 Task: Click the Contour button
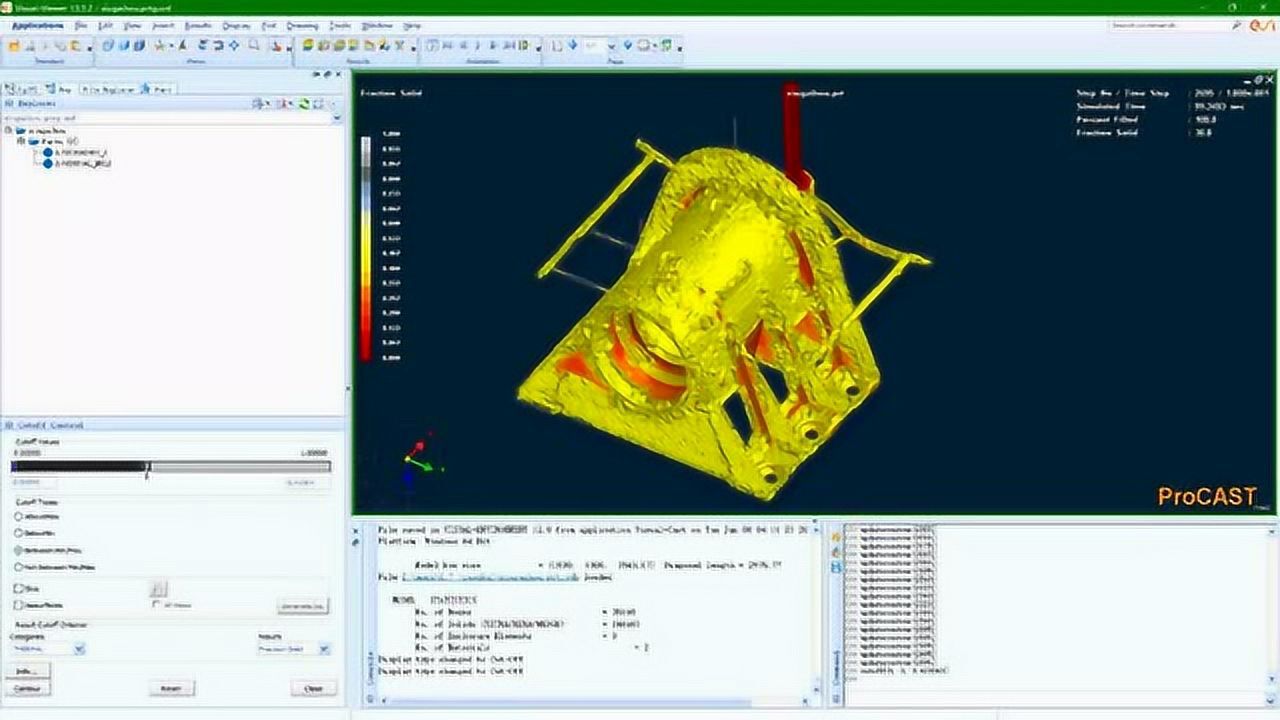27,689
